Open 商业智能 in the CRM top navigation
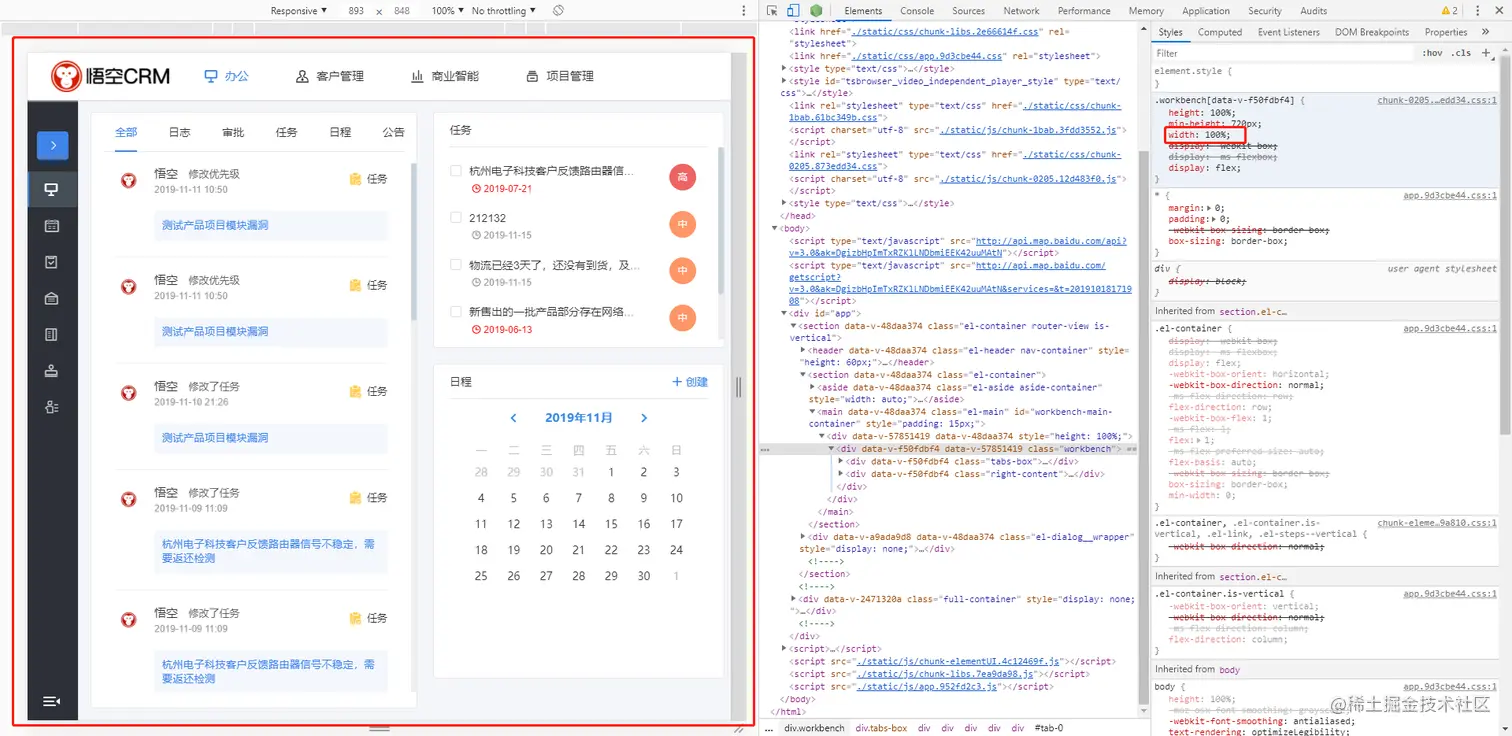The width and height of the screenshot is (1512, 736). [x=445, y=76]
